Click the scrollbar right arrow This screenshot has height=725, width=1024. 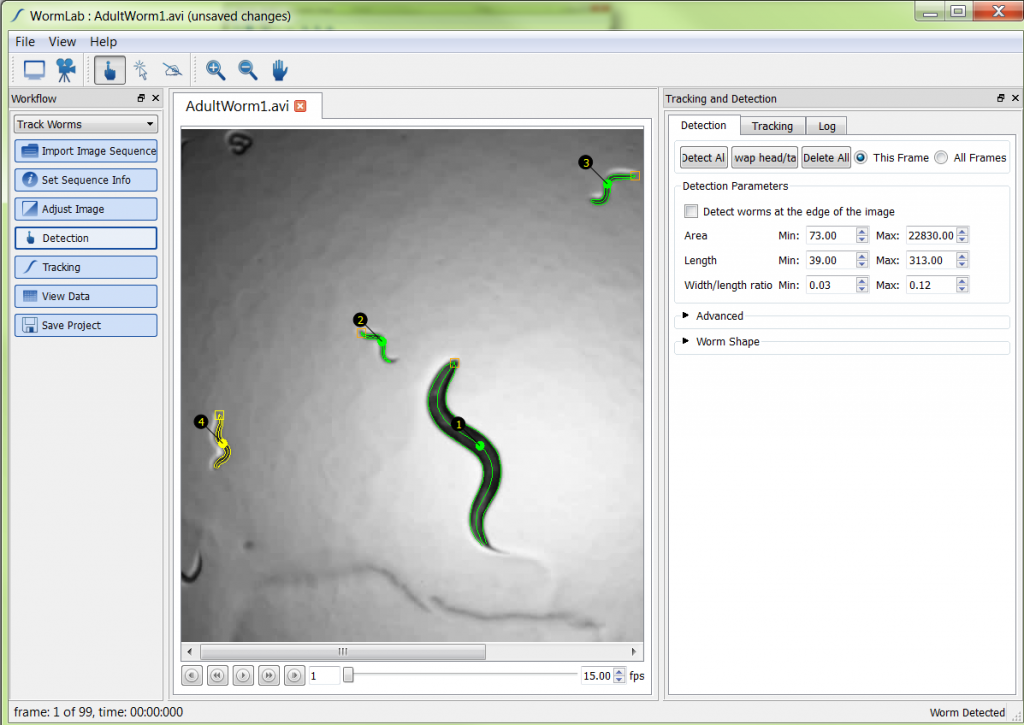coord(633,651)
